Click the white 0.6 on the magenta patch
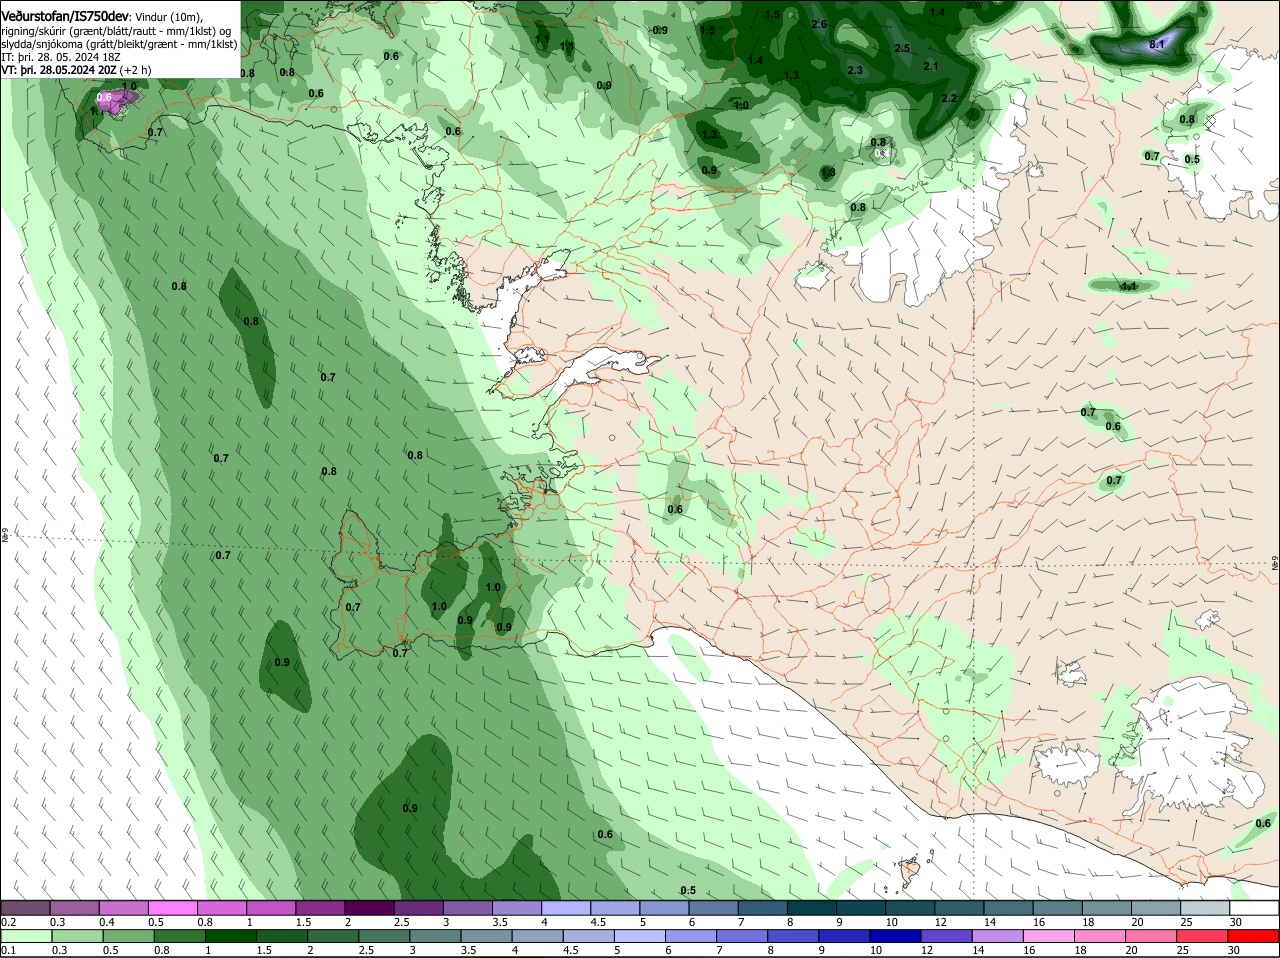 (105, 97)
